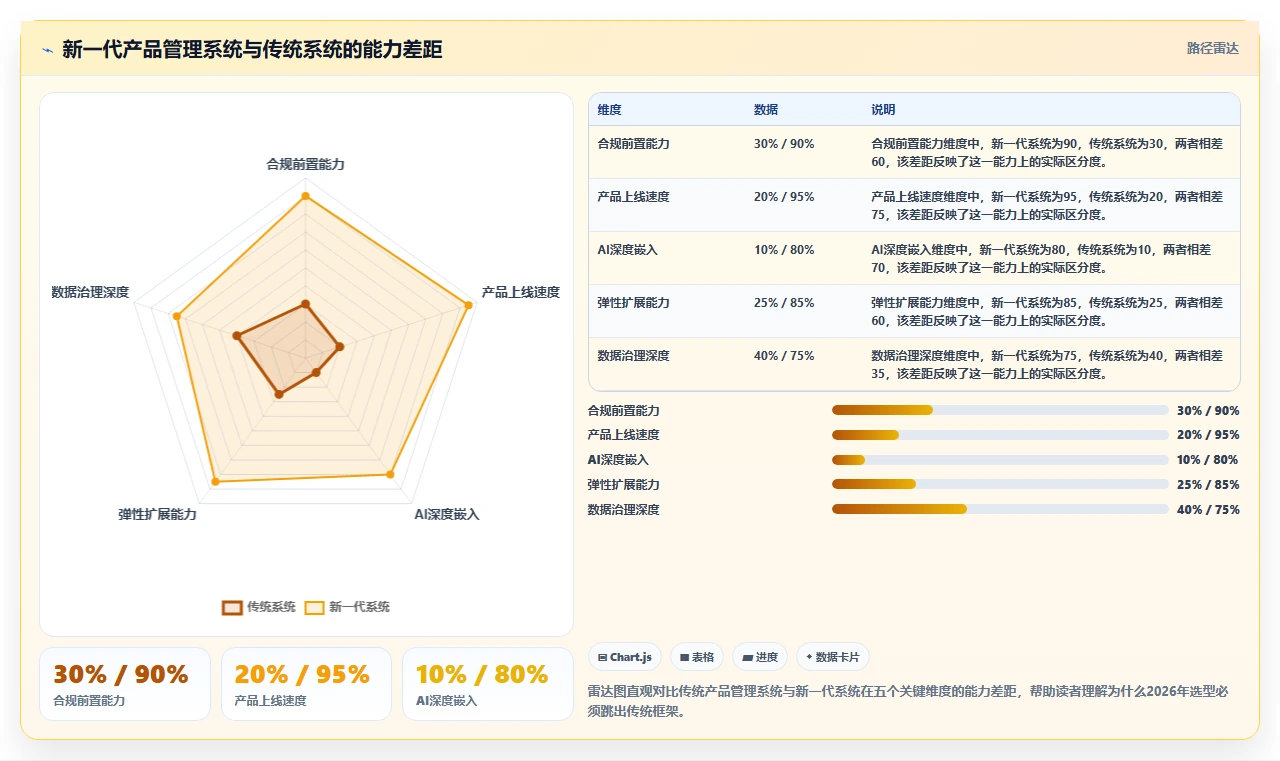Select the 数据 column header
Viewport: 1280px width, 761px height.
coord(766,110)
